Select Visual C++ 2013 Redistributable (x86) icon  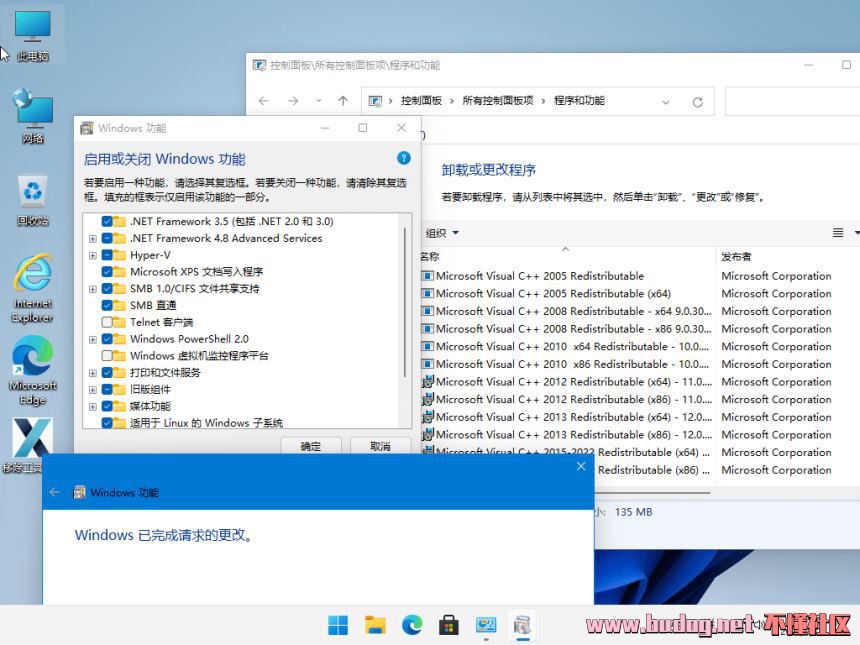(x=428, y=434)
